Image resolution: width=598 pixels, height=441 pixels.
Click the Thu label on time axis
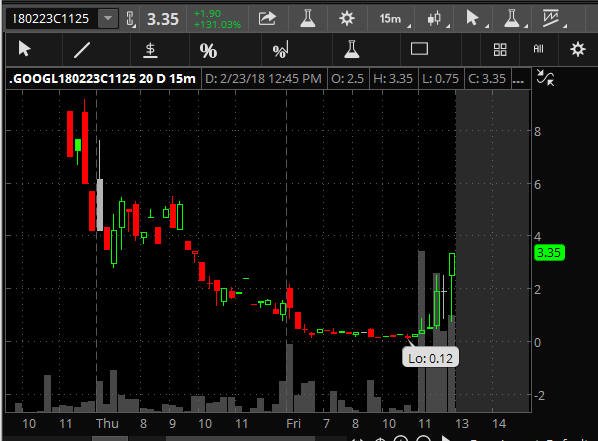(x=108, y=424)
